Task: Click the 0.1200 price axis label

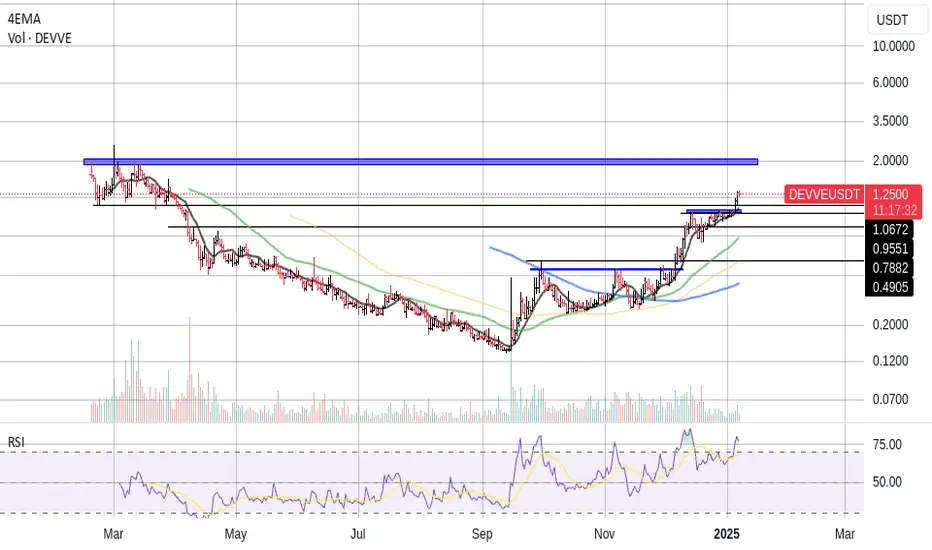Action: [890, 361]
